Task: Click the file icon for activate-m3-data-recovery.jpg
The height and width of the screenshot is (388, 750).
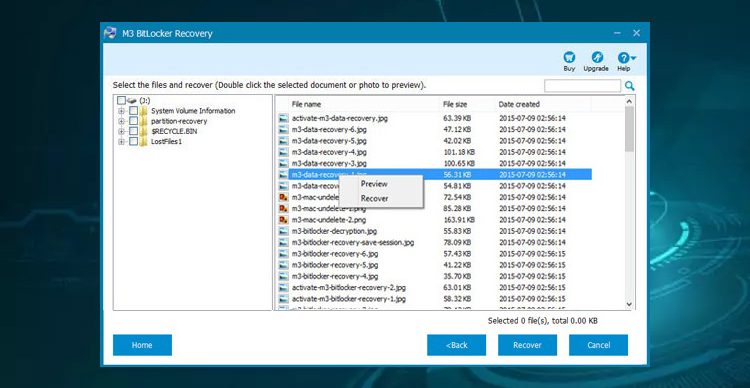Action: tap(284, 118)
